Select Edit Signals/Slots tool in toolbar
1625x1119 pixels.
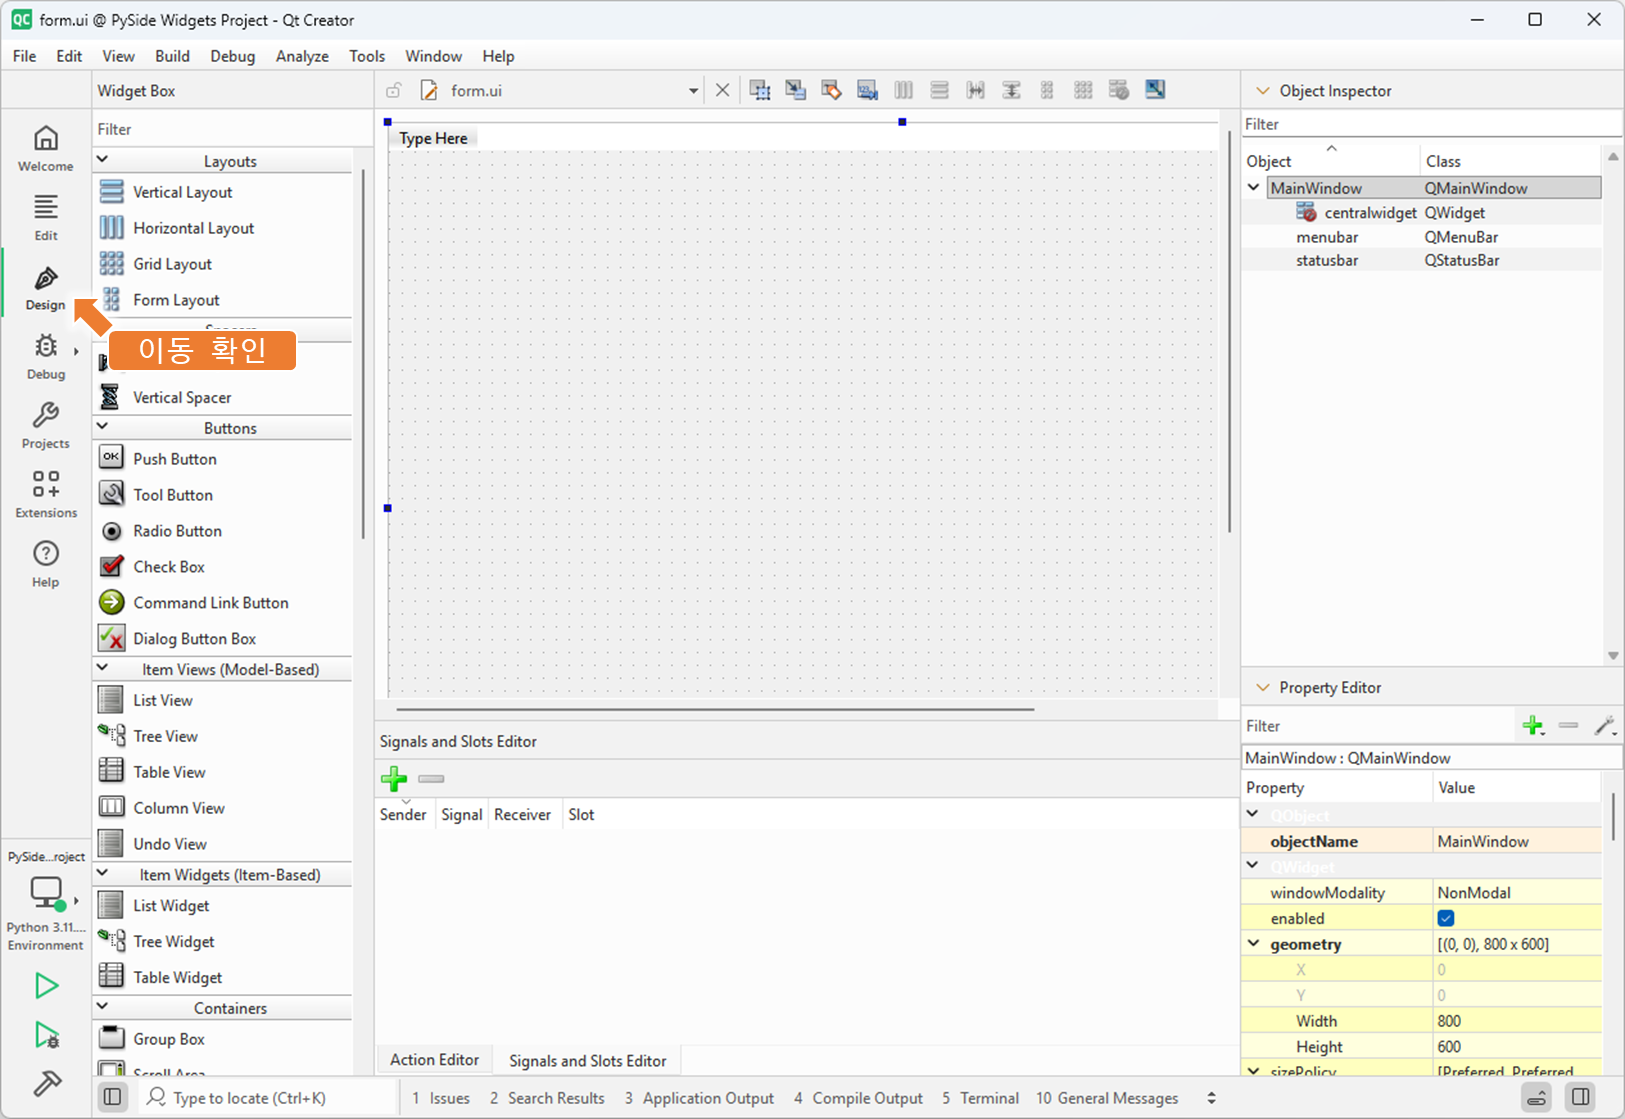(x=796, y=90)
